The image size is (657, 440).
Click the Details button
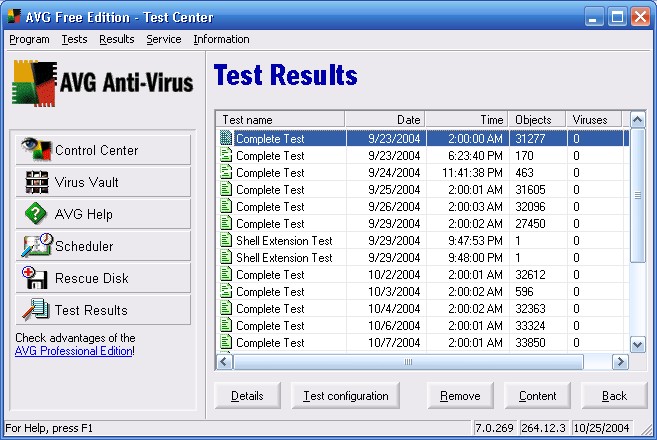pos(247,396)
